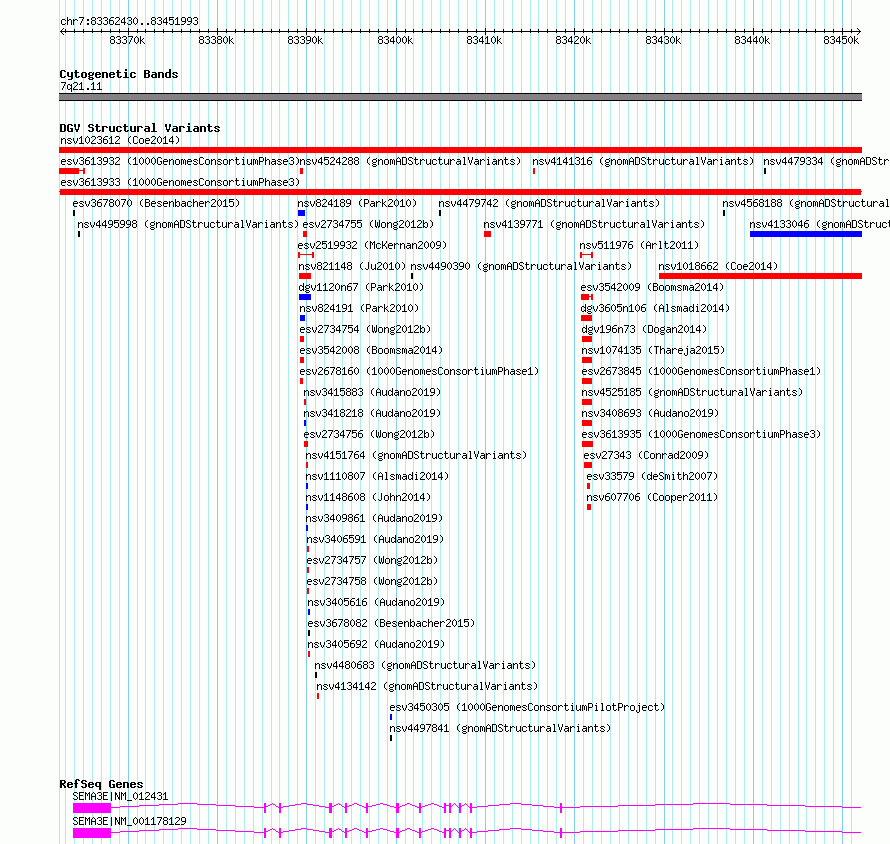Open esv2734754 (Wong2012b) variant
Image resolution: width=890 pixels, height=844 pixels.
[366, 329]
